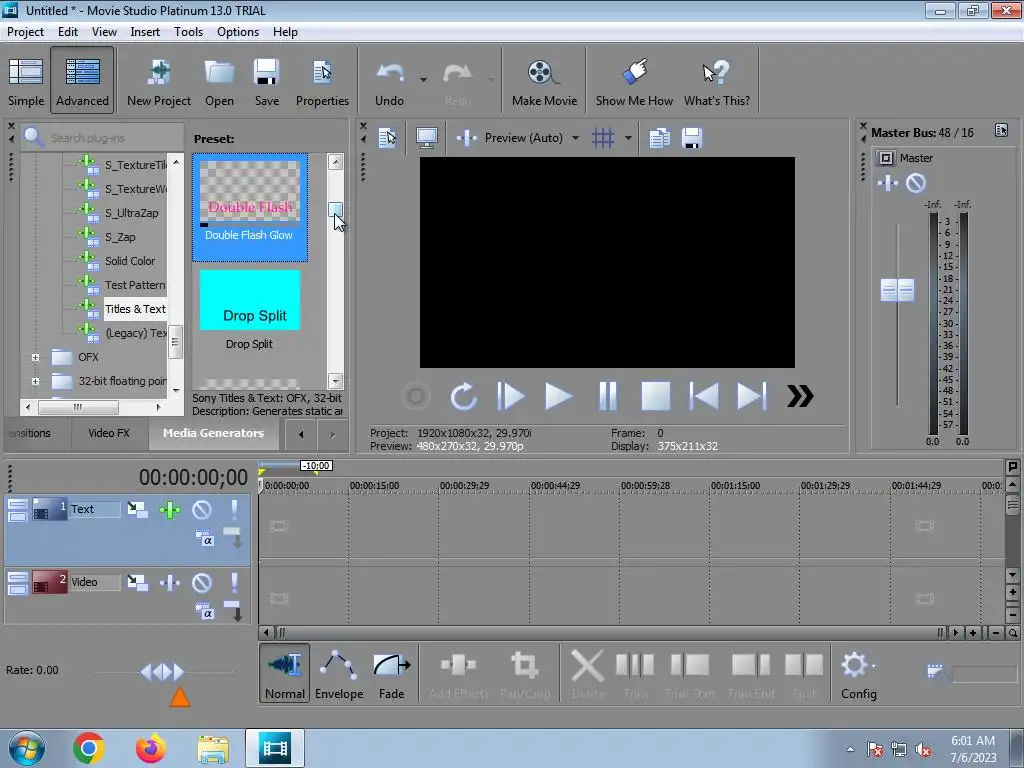Click the preset list scroll-down arrow

click(x=336, y=381)
